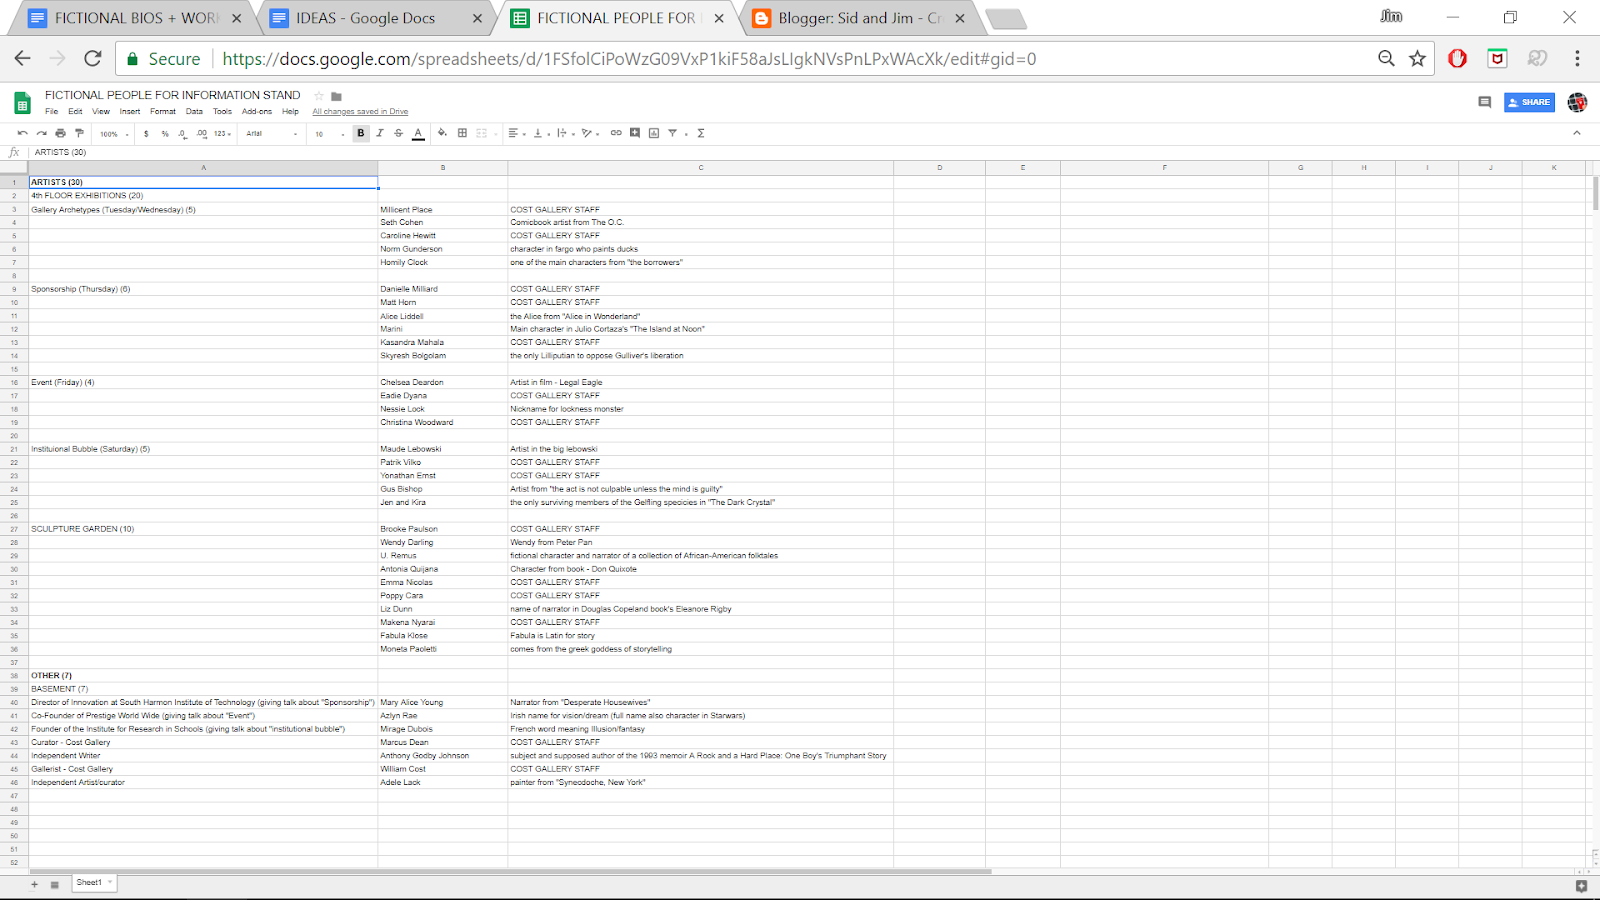Open the Google account avatar
The width and height of the screenshot is (1600, 900).
pyautogui.click(x=1577, y=102)
